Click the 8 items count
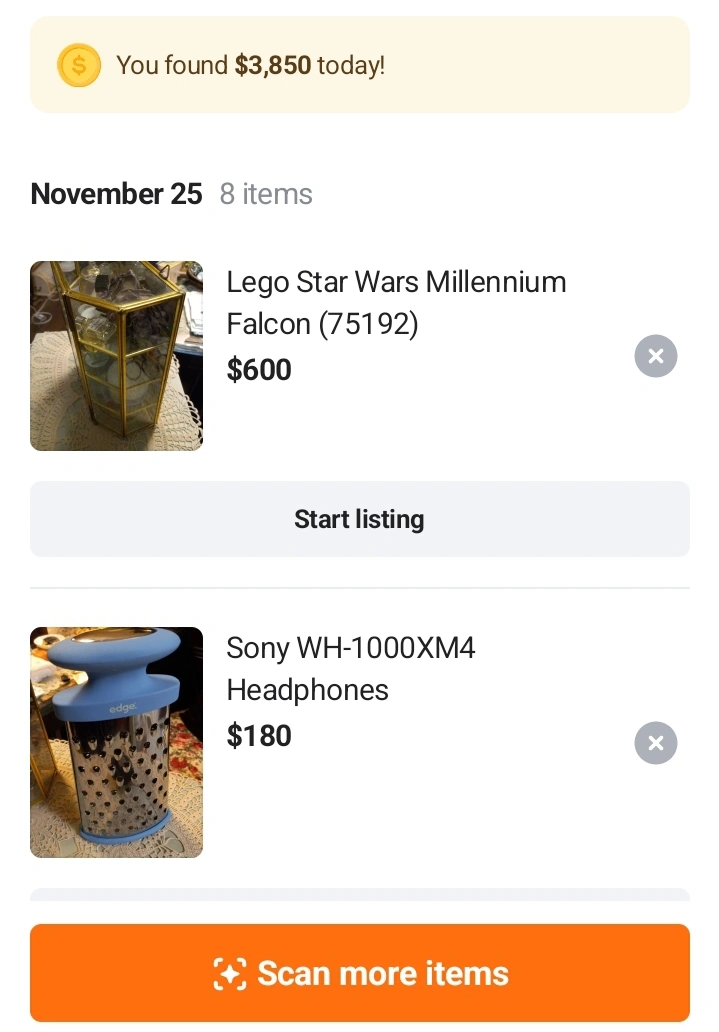 click(x=266, y=194)
